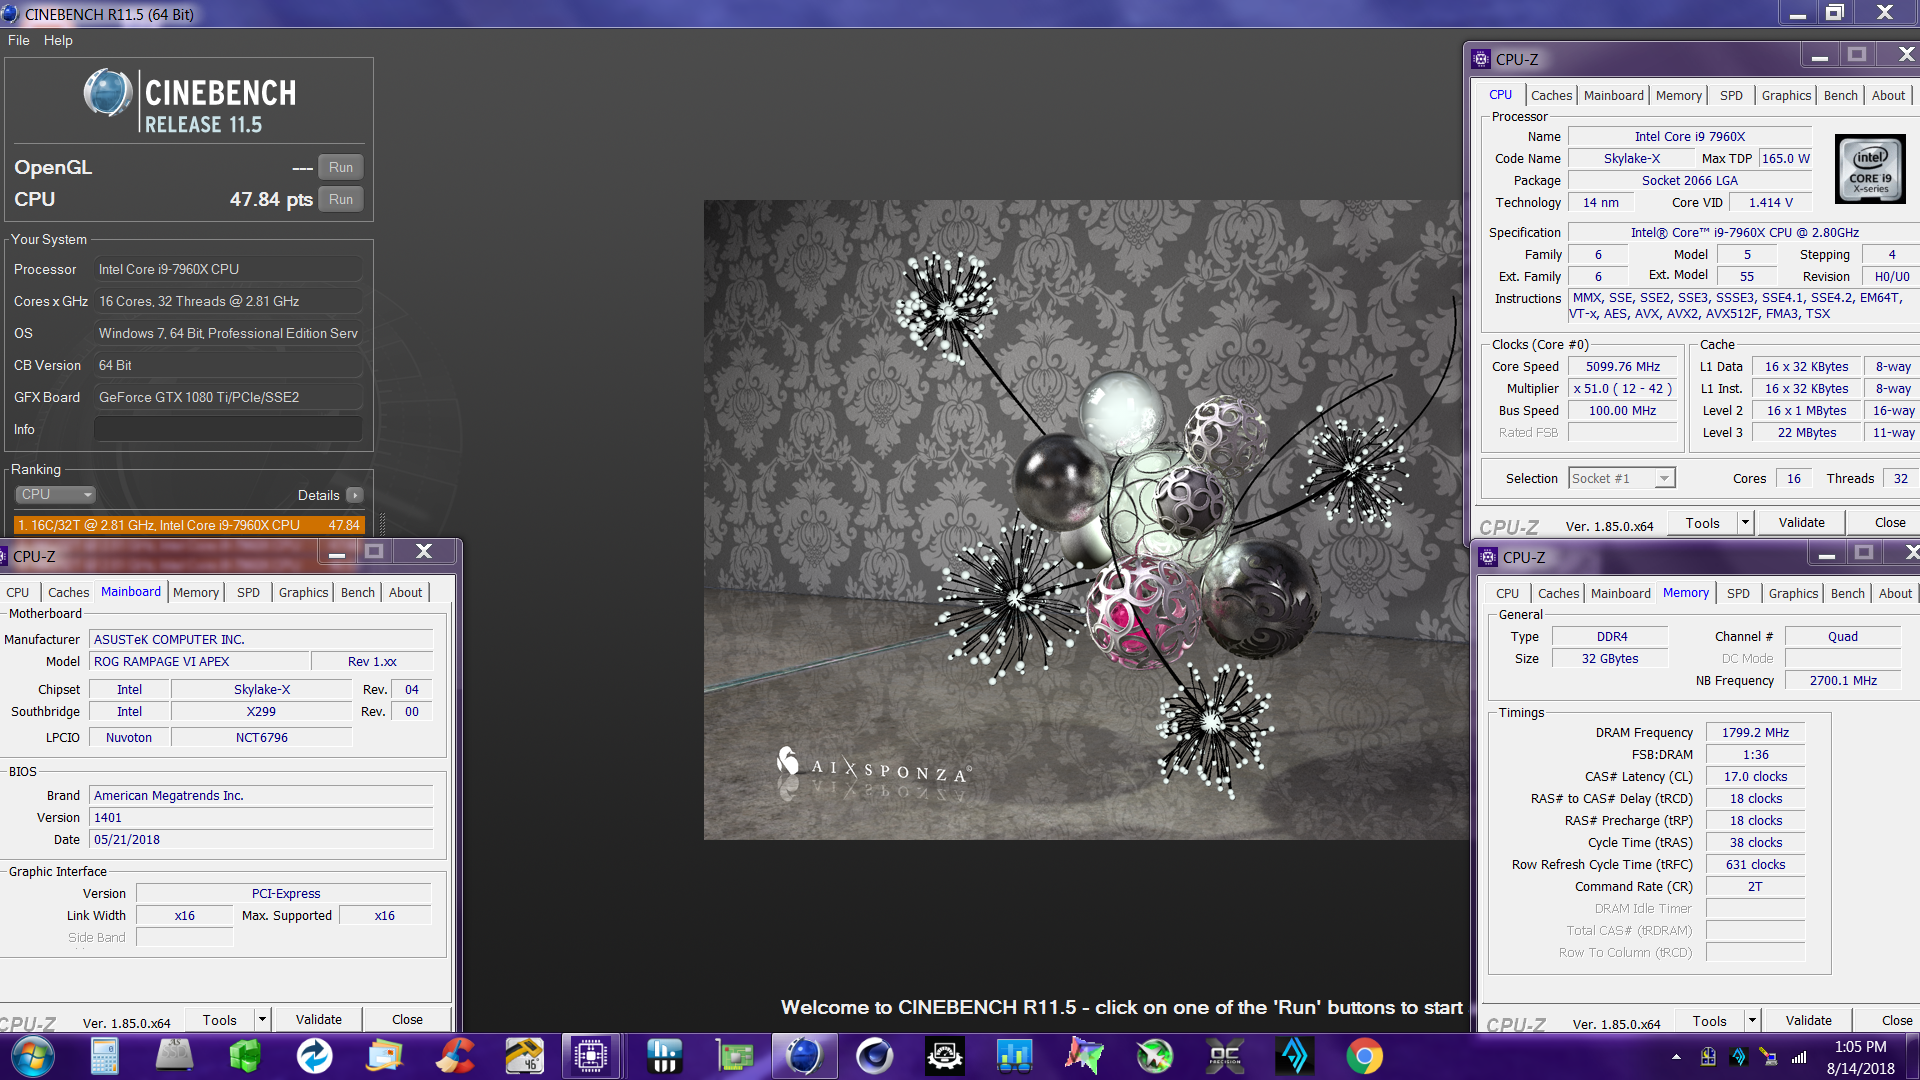Click the BIOS Date value 05/21/2018
The width and height of the screenshot is (1920, 1080).
click(x=261, y=840)
